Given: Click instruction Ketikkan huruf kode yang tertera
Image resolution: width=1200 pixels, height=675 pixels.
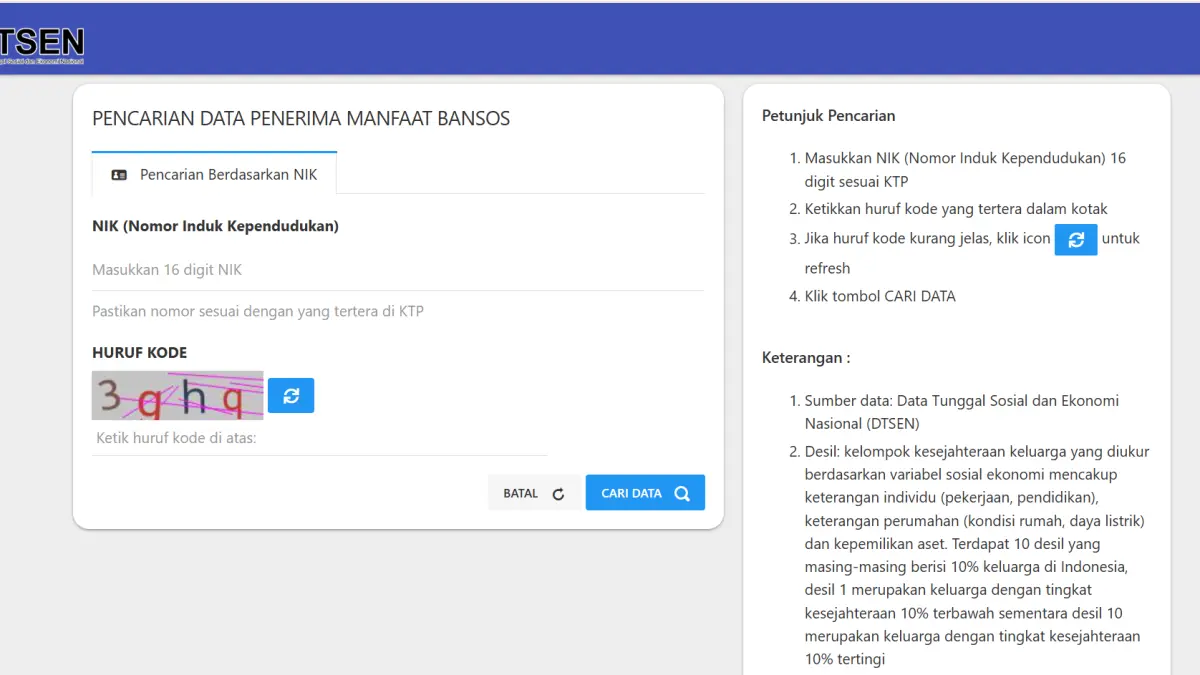Looking at the screenshot, I should (x=956, y=209).
